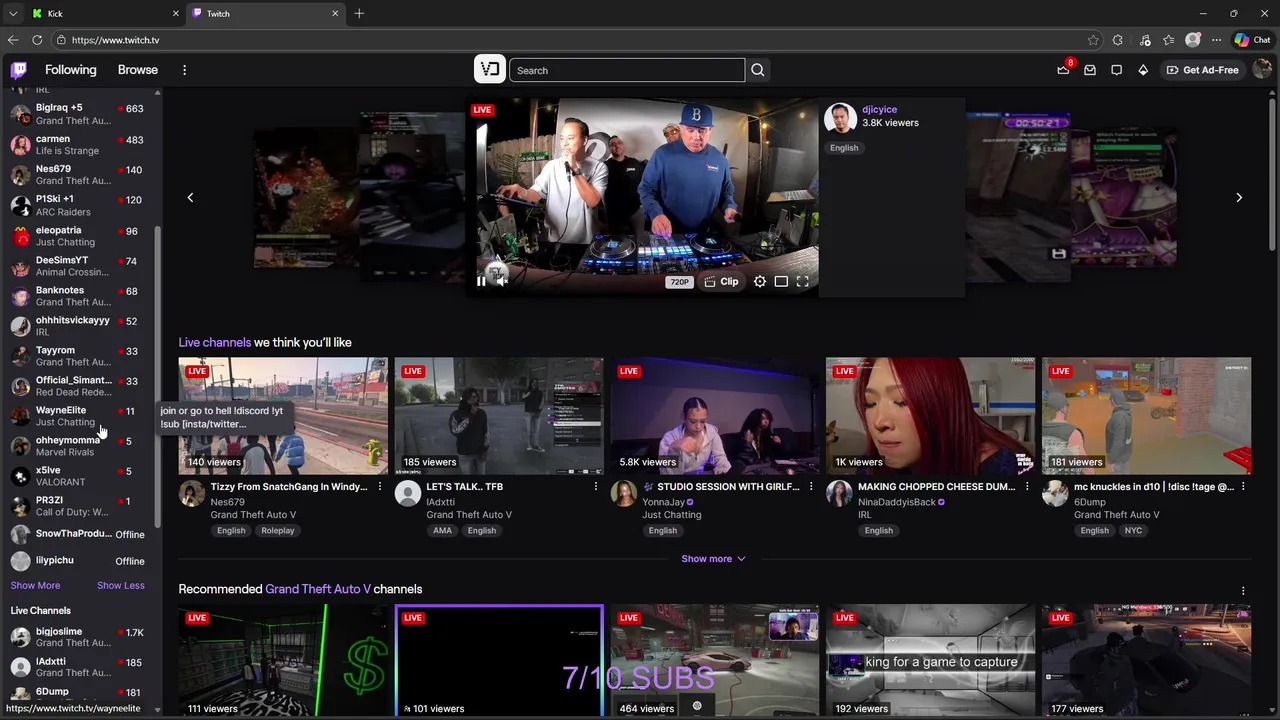
Task: Open settings gear on featured stream player
Action: point(760,282)
